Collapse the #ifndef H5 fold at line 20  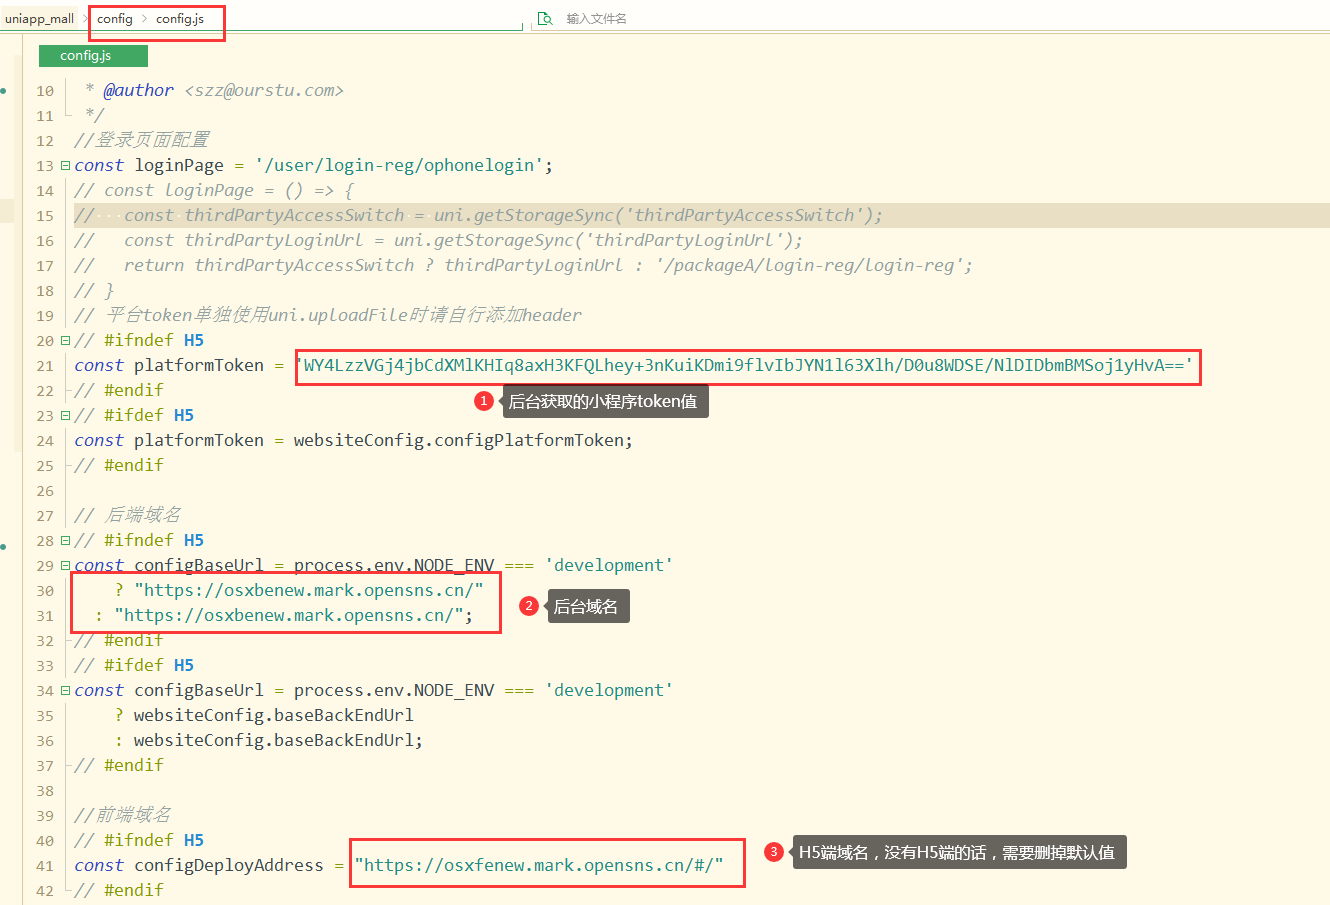[65, 341]
